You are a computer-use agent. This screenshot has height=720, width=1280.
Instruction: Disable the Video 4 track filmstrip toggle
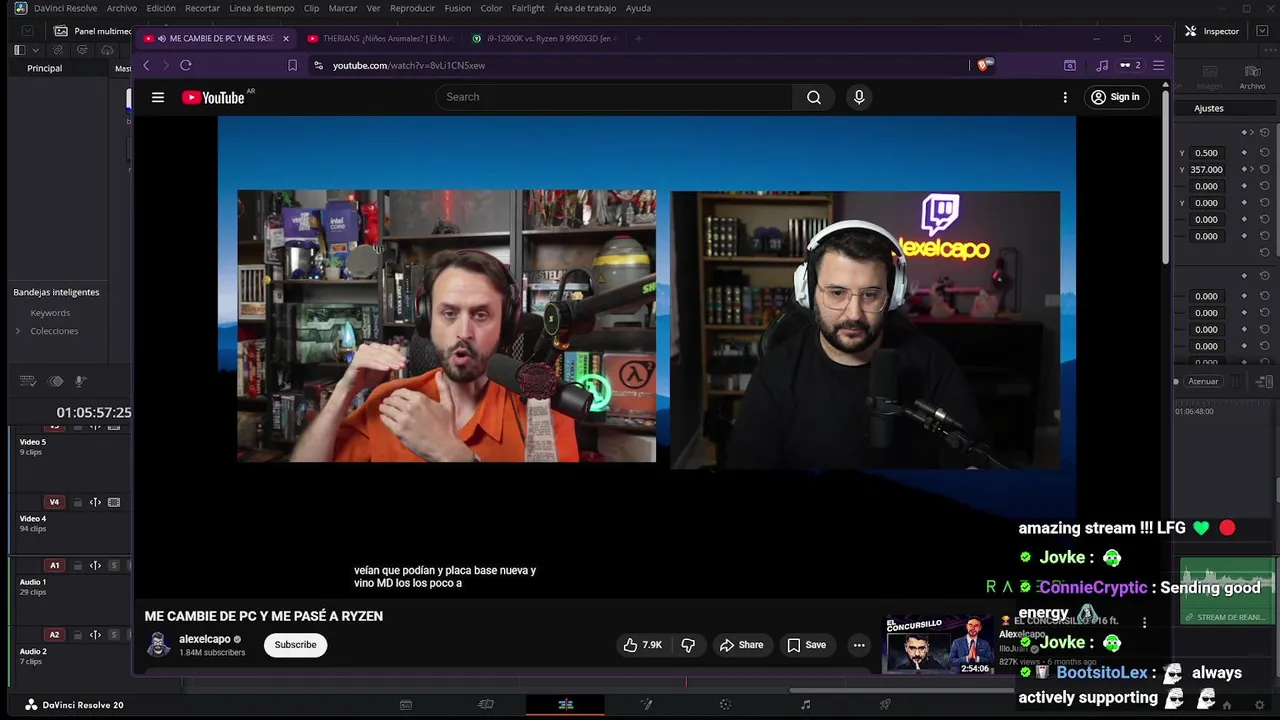pyautogui.click(x=114, y=502)
